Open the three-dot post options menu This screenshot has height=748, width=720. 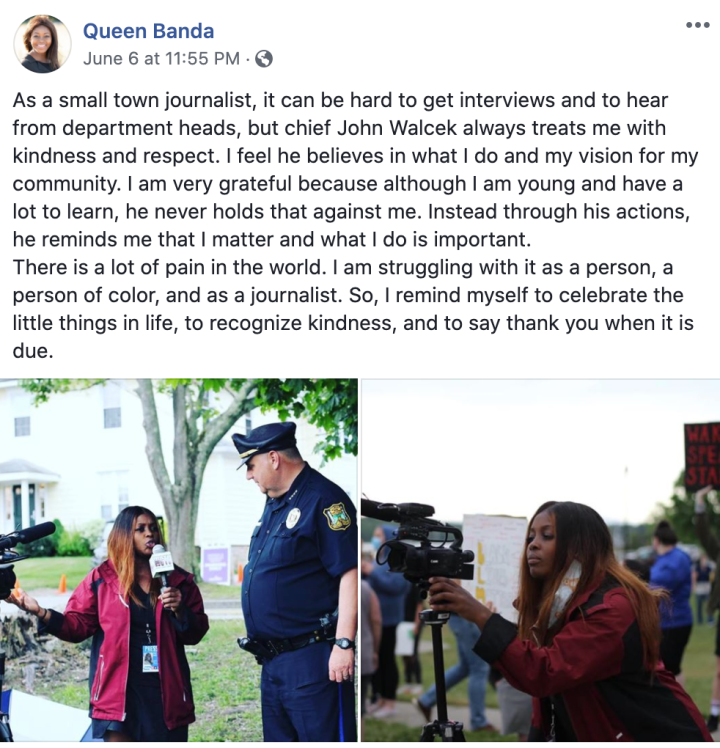698,25
